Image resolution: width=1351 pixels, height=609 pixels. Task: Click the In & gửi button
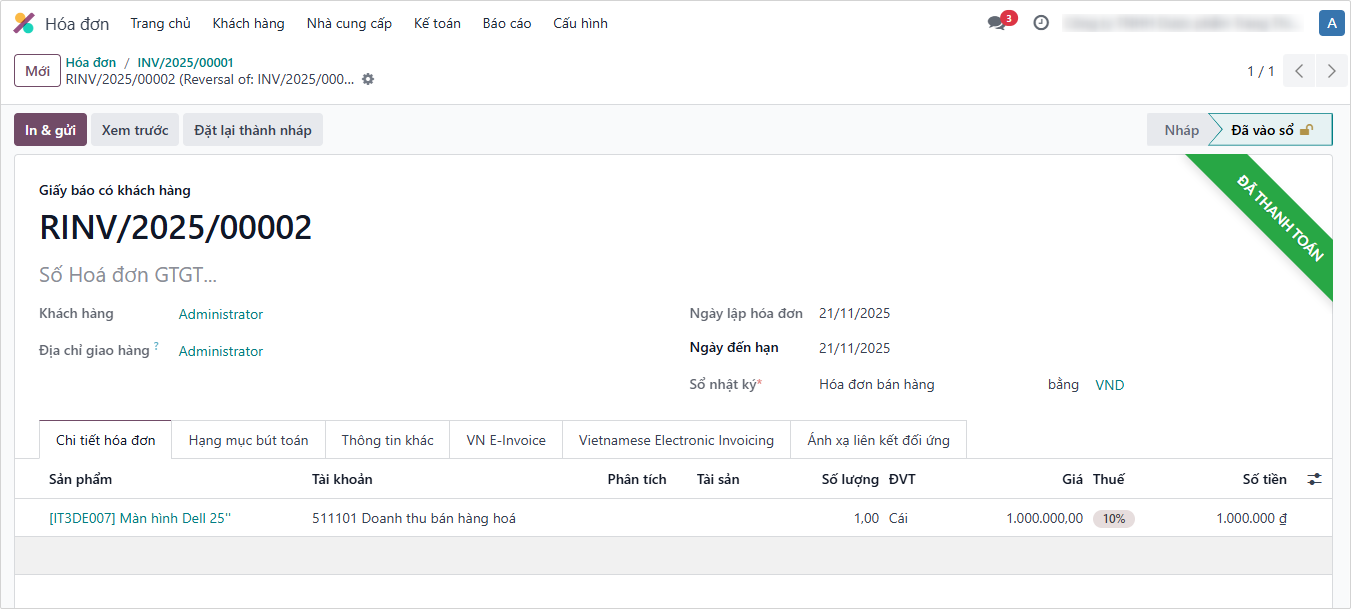click(50, 130)
